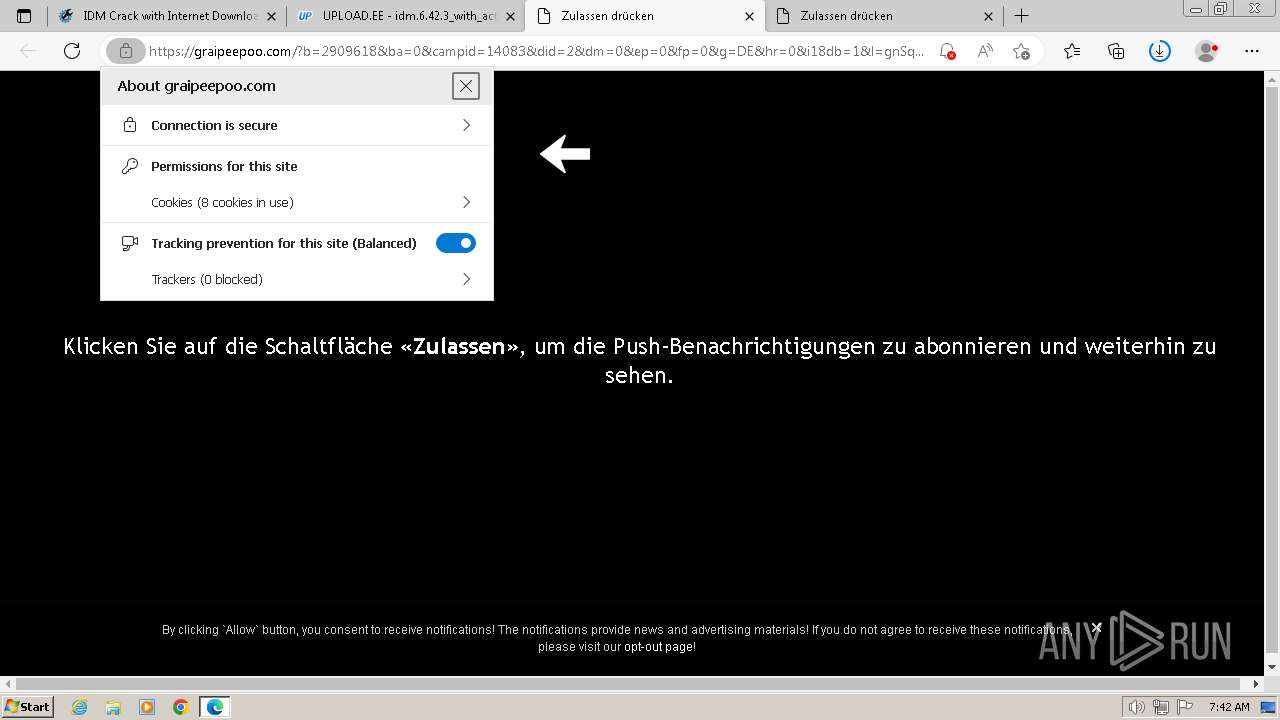The width and height of the screenshot is (1280, 720).
Task: Launch Internet Explorer from taskbar
Action: click(79, 707)
